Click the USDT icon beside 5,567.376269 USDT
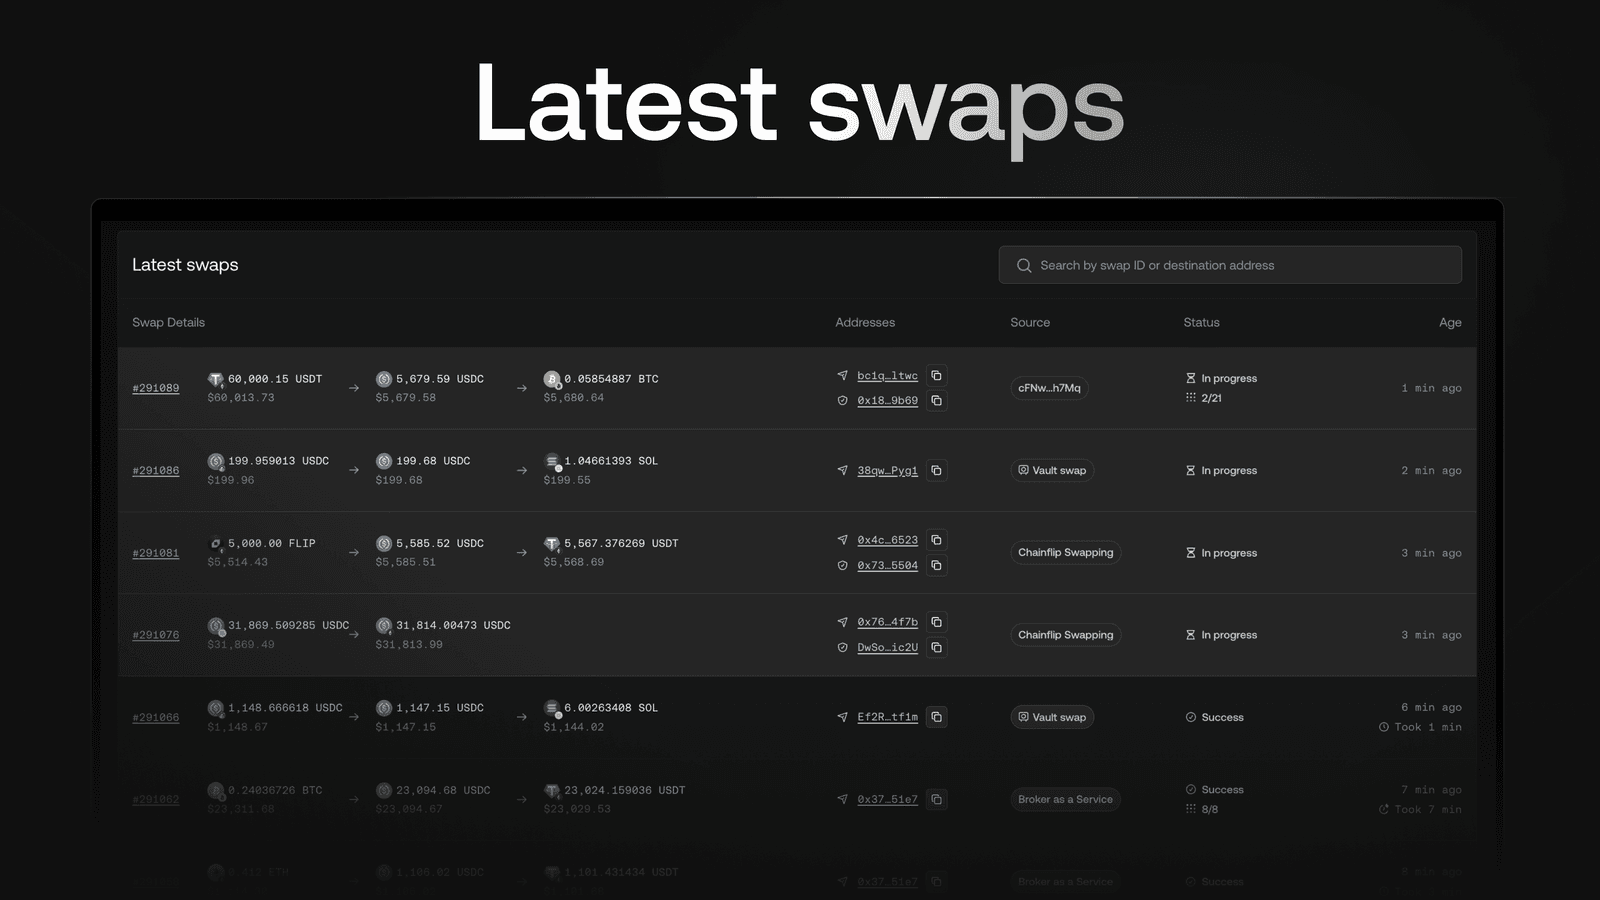This screenshot has height=900, width=1600. click(x=552, y=544)
